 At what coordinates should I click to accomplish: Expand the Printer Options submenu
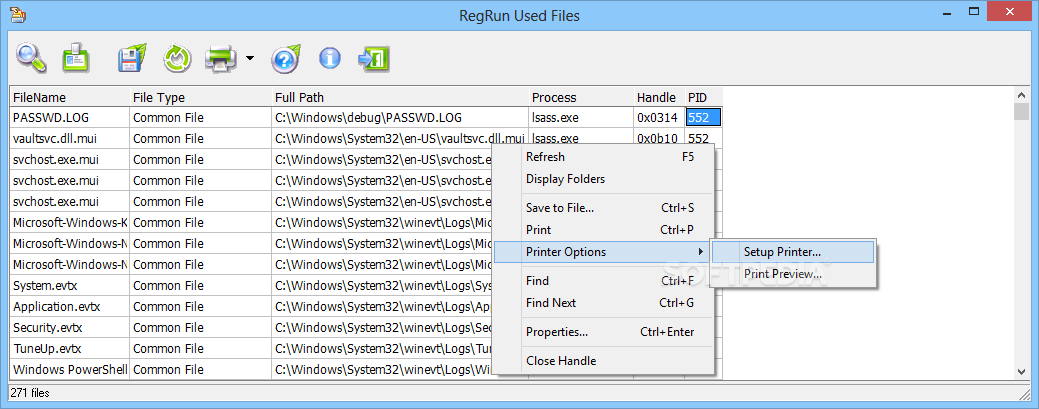pos(602,252)
